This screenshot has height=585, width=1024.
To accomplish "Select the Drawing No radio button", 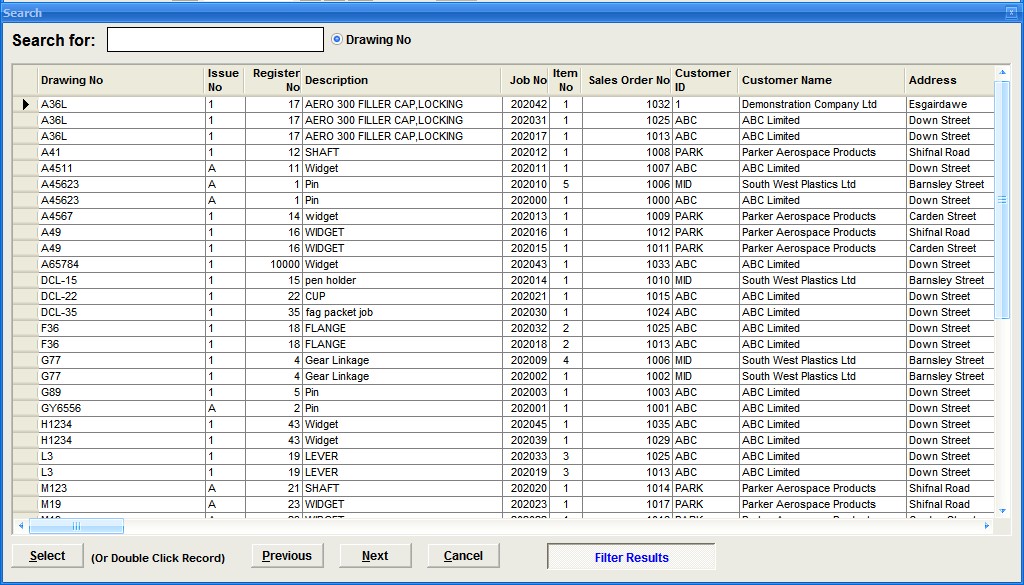I will [337, 40].
